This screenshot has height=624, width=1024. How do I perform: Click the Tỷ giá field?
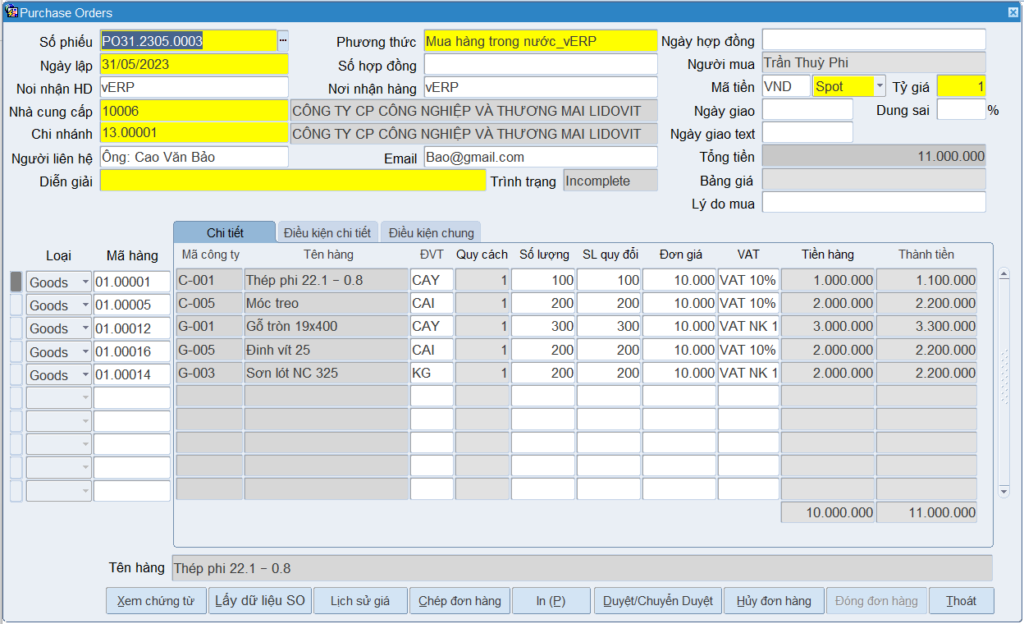click(961, 86)
